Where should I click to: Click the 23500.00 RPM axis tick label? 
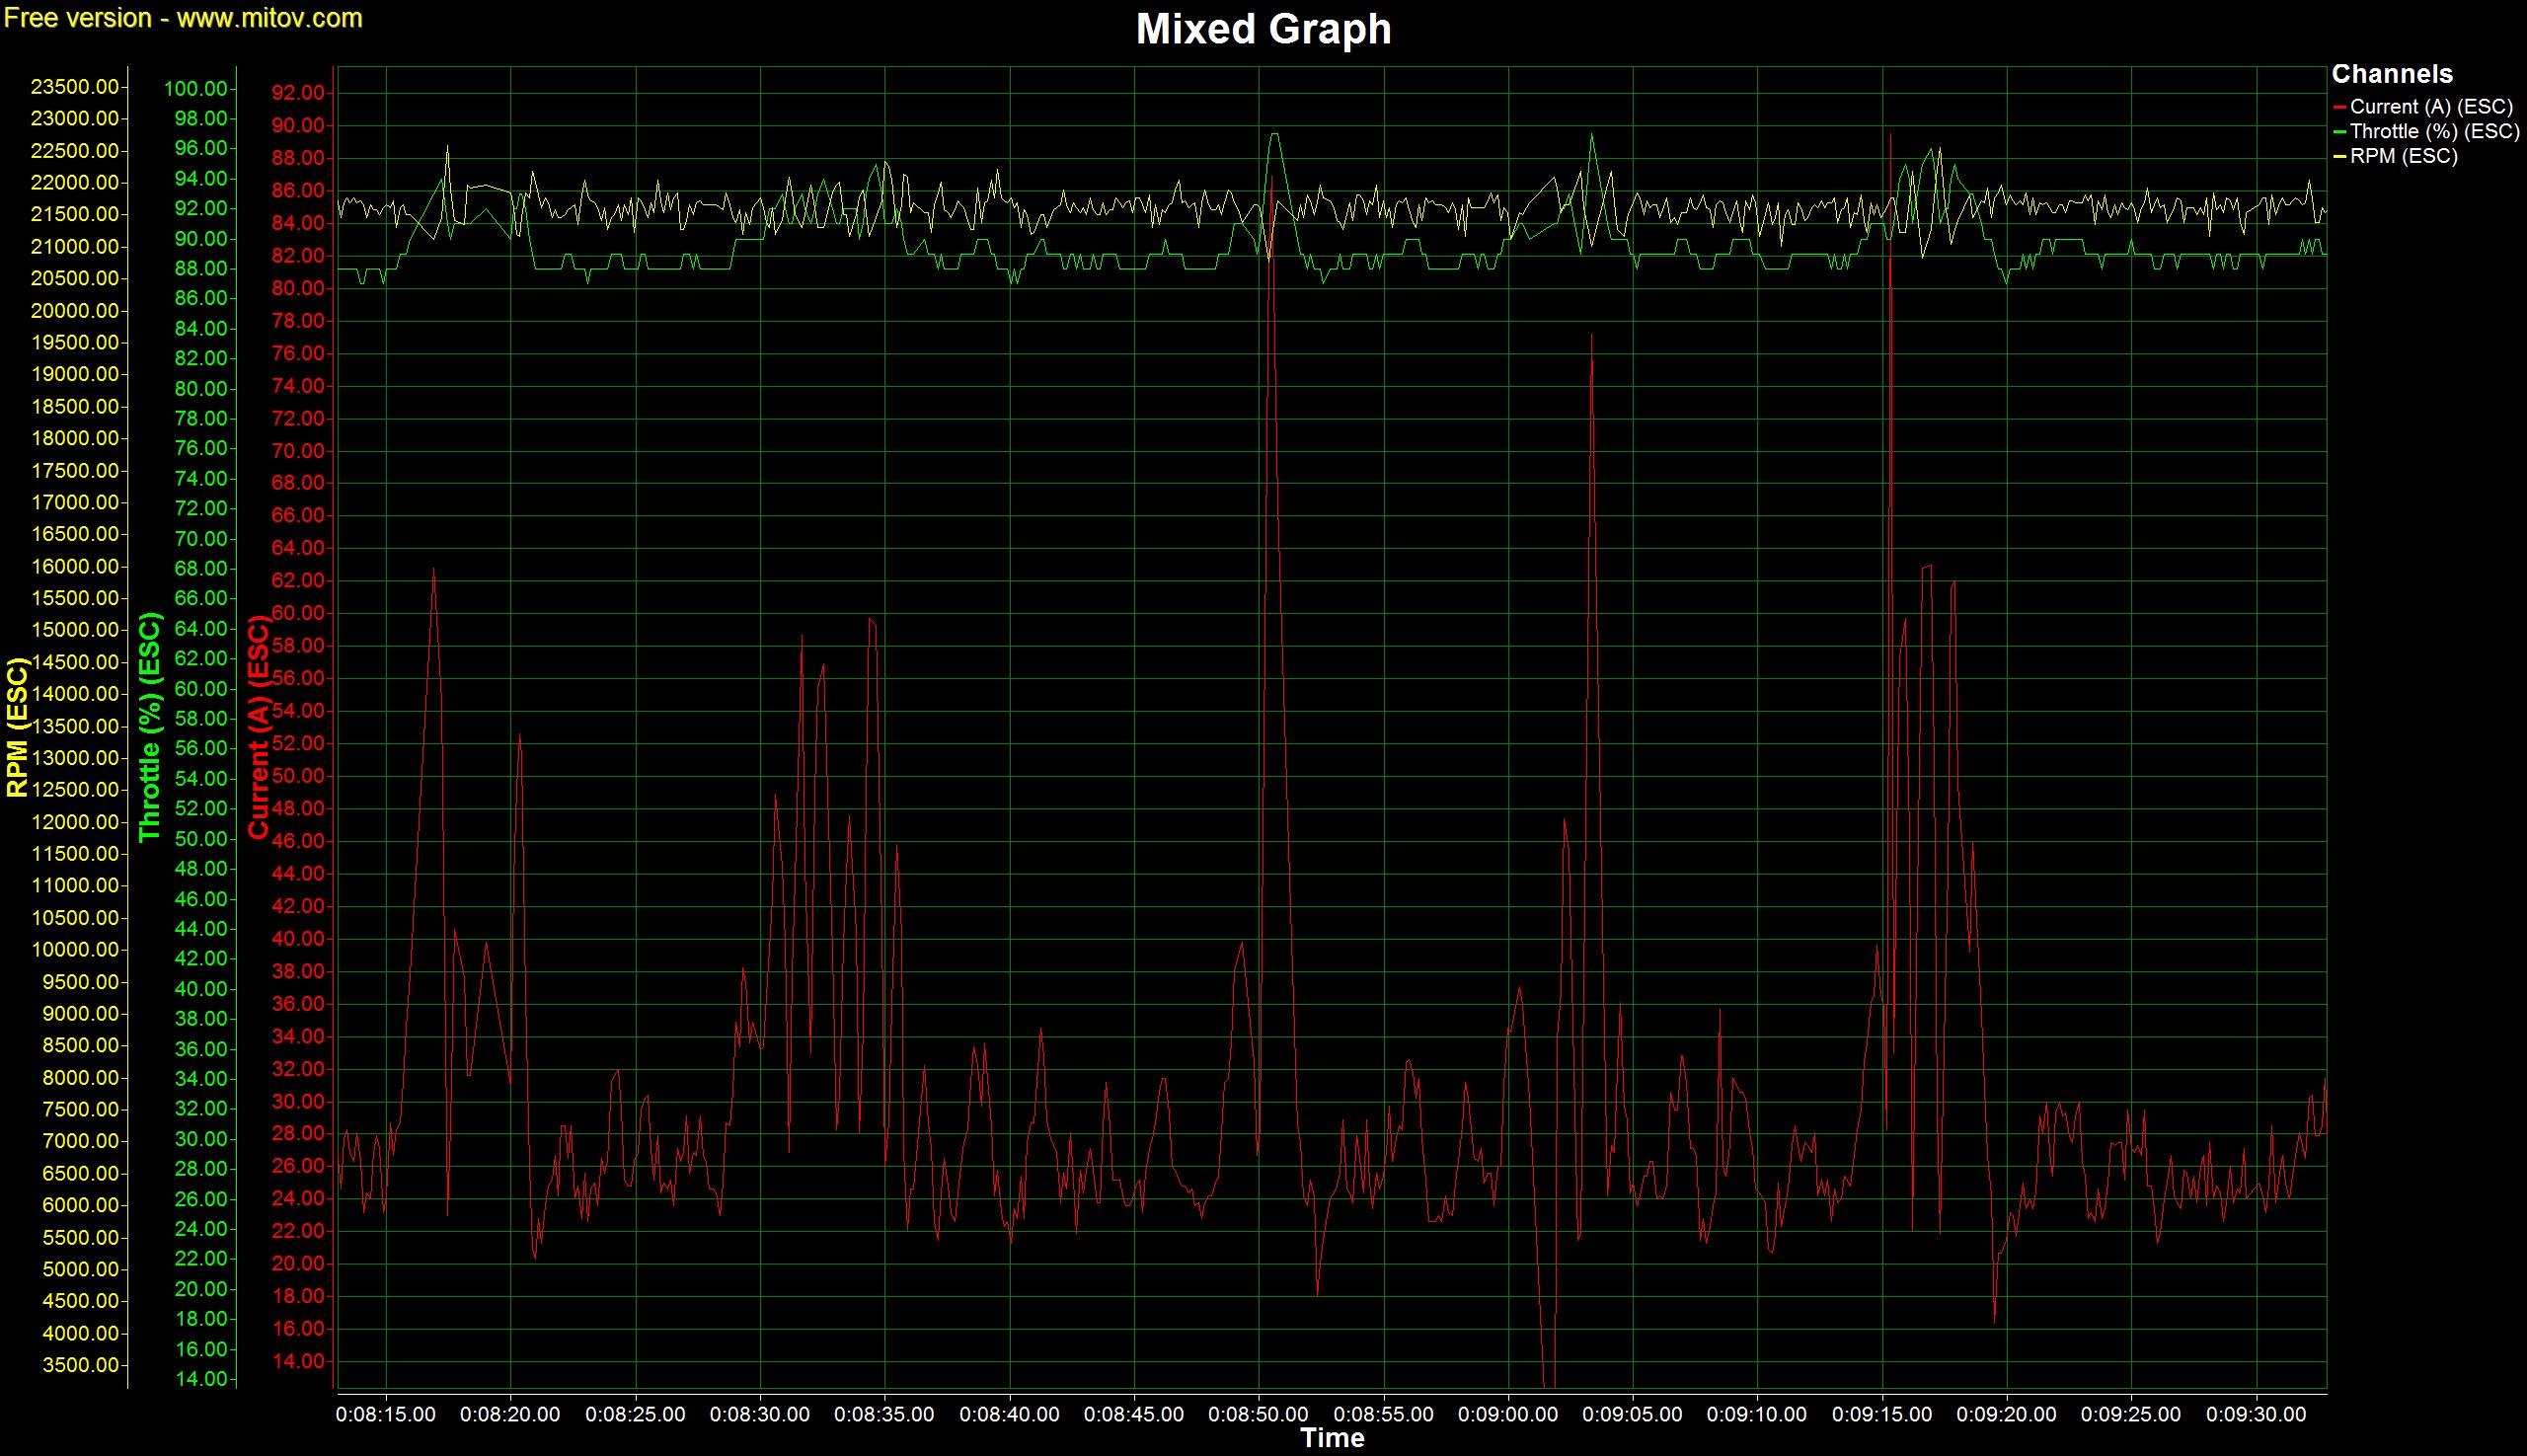pyautogui.click(x=75, y=87)
